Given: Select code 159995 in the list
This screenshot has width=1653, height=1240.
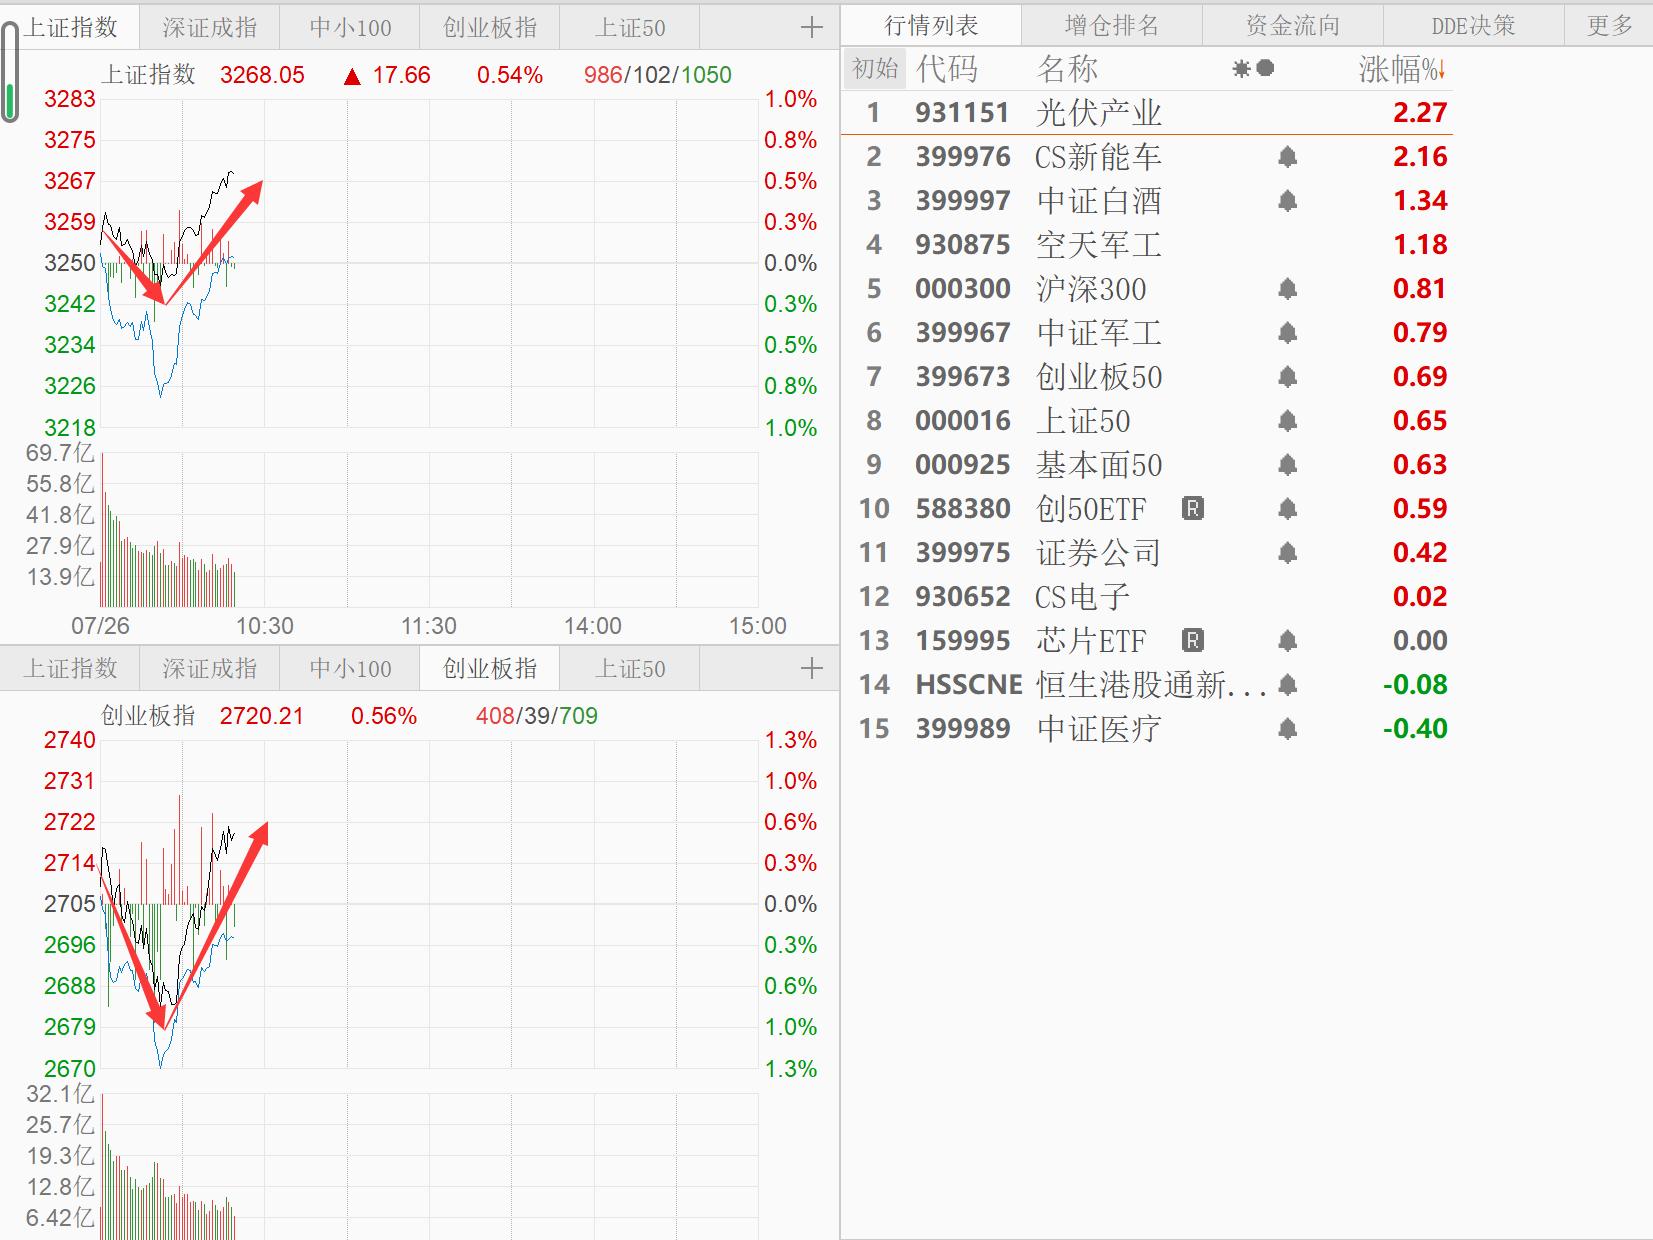Looking at the screenshot, I should pos(963,641).
